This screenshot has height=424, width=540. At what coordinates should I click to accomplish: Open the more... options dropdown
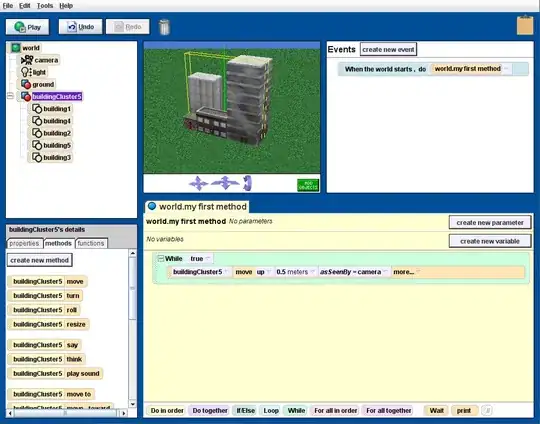click(x=418, y=272)
